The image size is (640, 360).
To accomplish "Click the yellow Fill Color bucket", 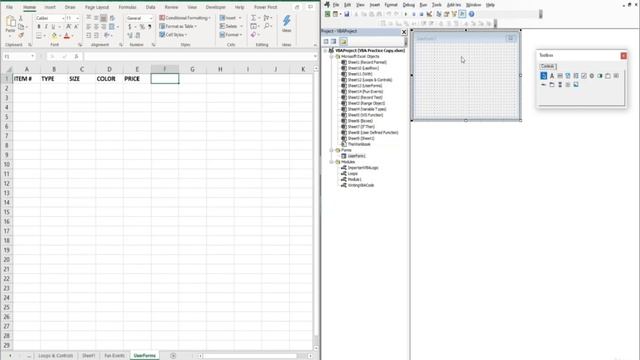I will 54,36.
